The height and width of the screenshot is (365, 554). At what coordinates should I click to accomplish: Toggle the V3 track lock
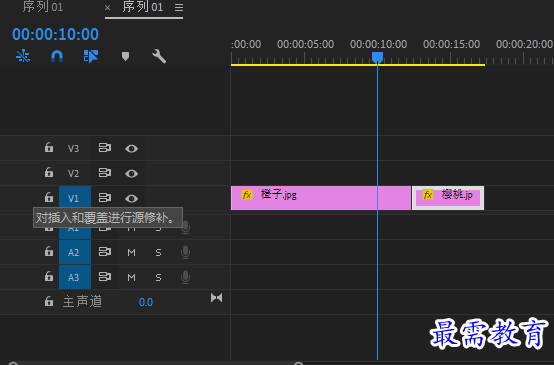coord(49,147)
